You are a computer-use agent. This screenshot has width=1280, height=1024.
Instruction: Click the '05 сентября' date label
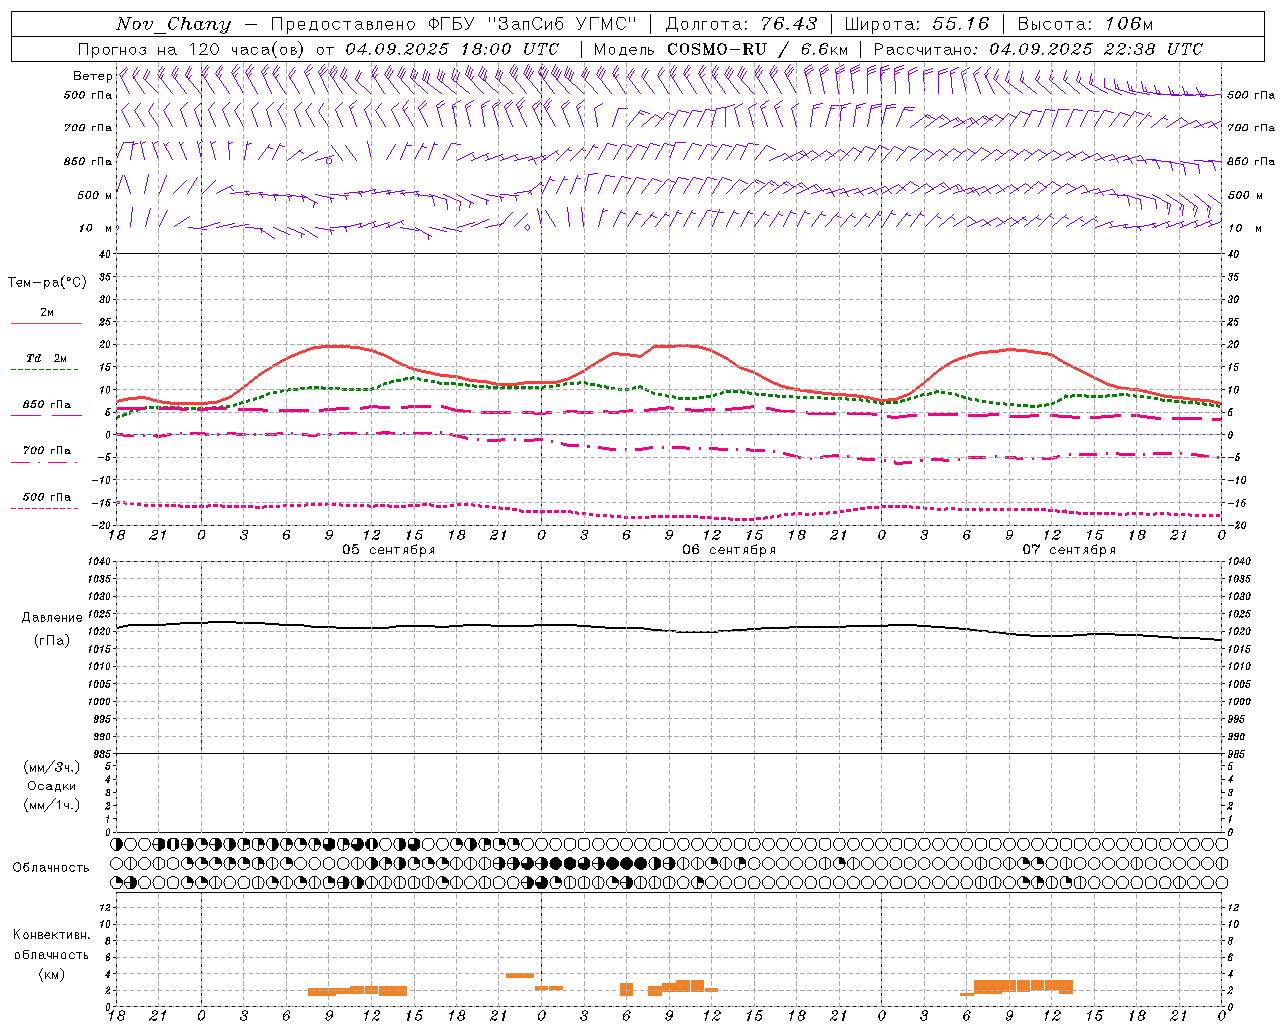(x=389, y=550)
